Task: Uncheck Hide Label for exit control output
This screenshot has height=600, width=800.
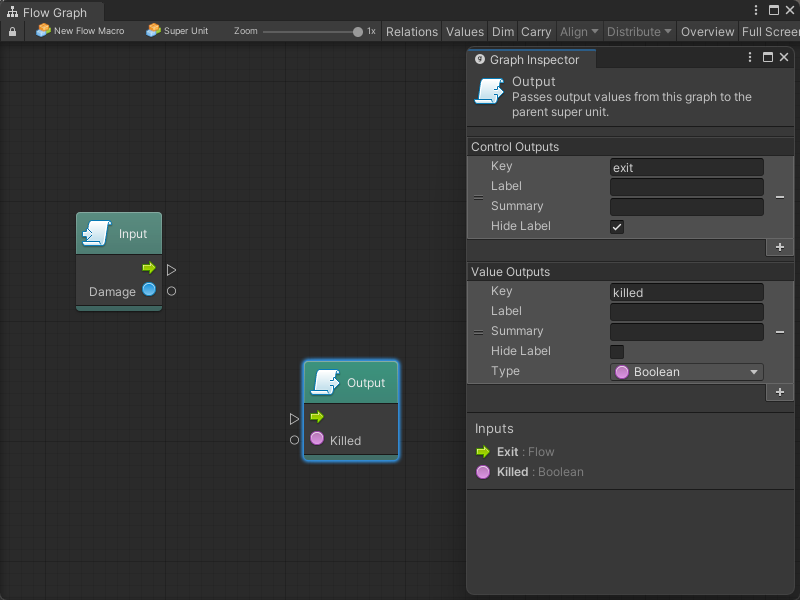Action: tap(617, 227)
